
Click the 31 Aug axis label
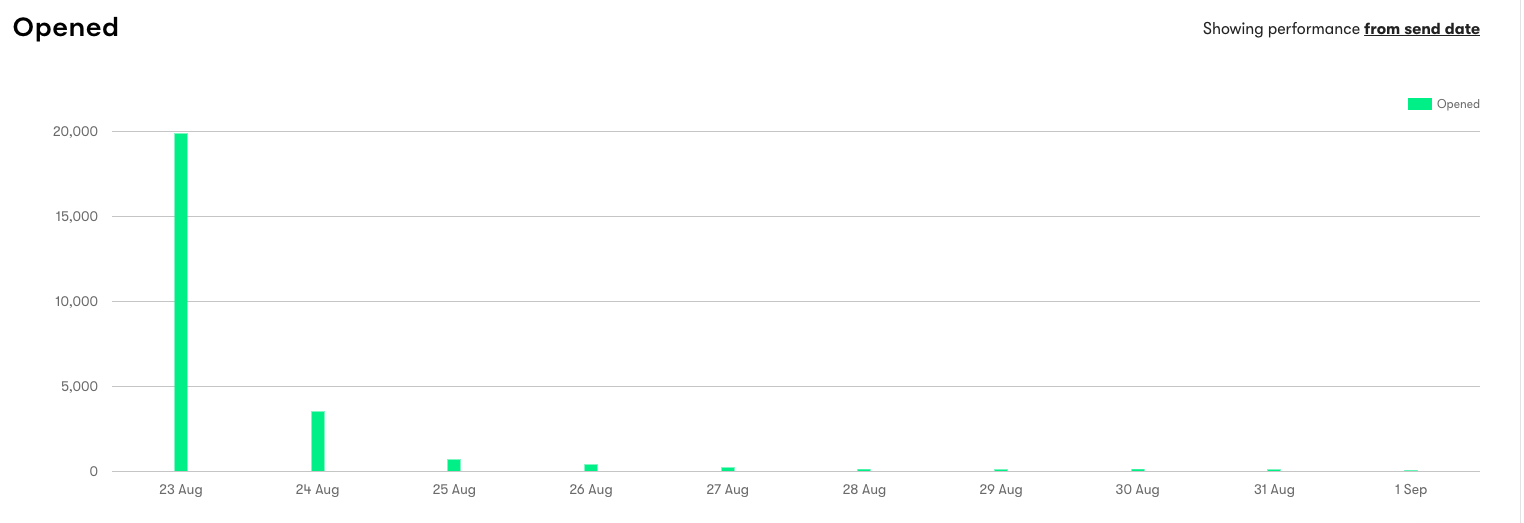coord(1274,490)
